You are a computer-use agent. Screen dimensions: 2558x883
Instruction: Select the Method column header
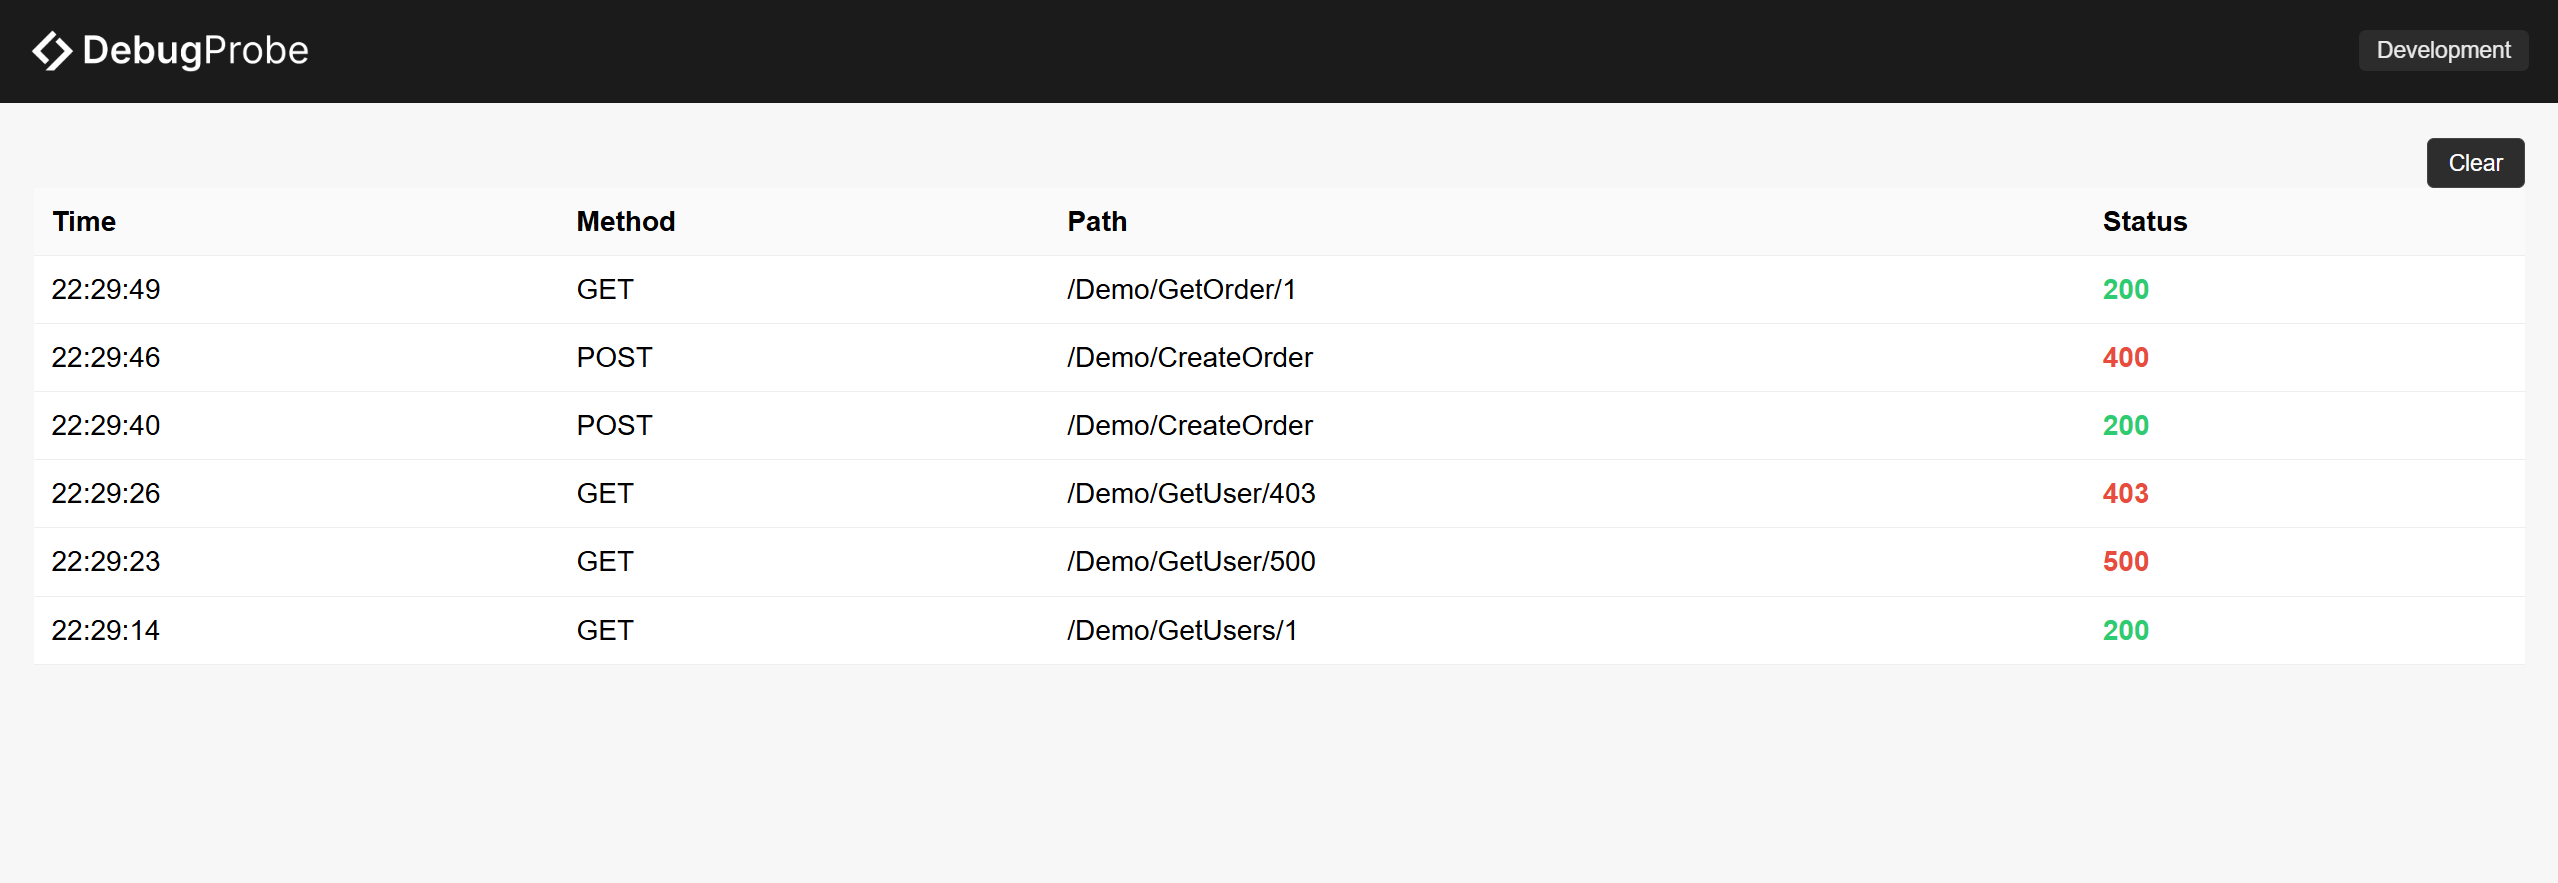pyautogui.click(x=626, y=222)
